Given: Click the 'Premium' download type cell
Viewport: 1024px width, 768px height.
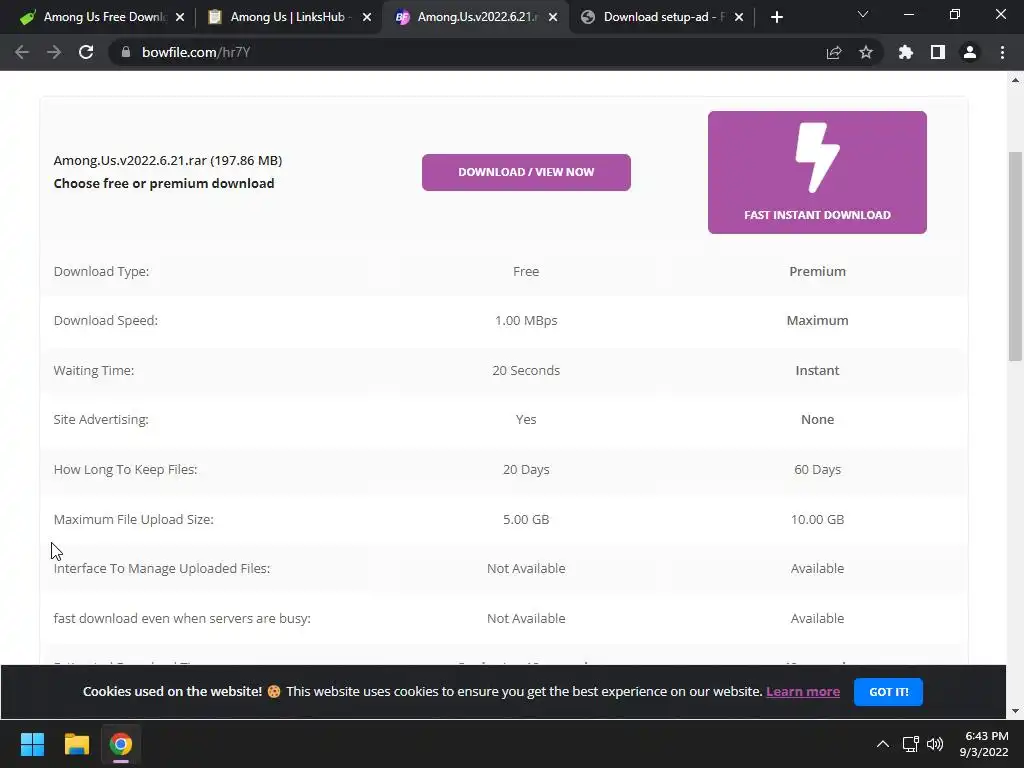Looking at the screenshot, I should (817, 271).
